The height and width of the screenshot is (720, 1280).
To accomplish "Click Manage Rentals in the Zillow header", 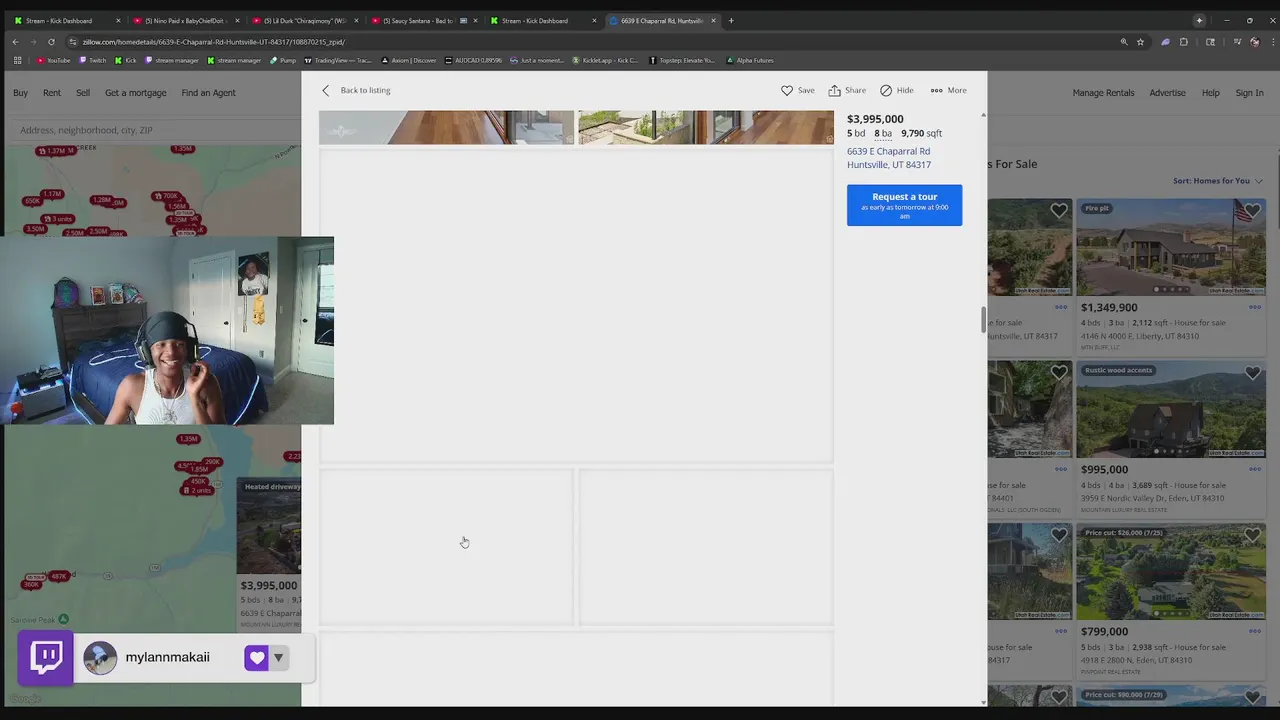I will click(x=1103, y=93).
